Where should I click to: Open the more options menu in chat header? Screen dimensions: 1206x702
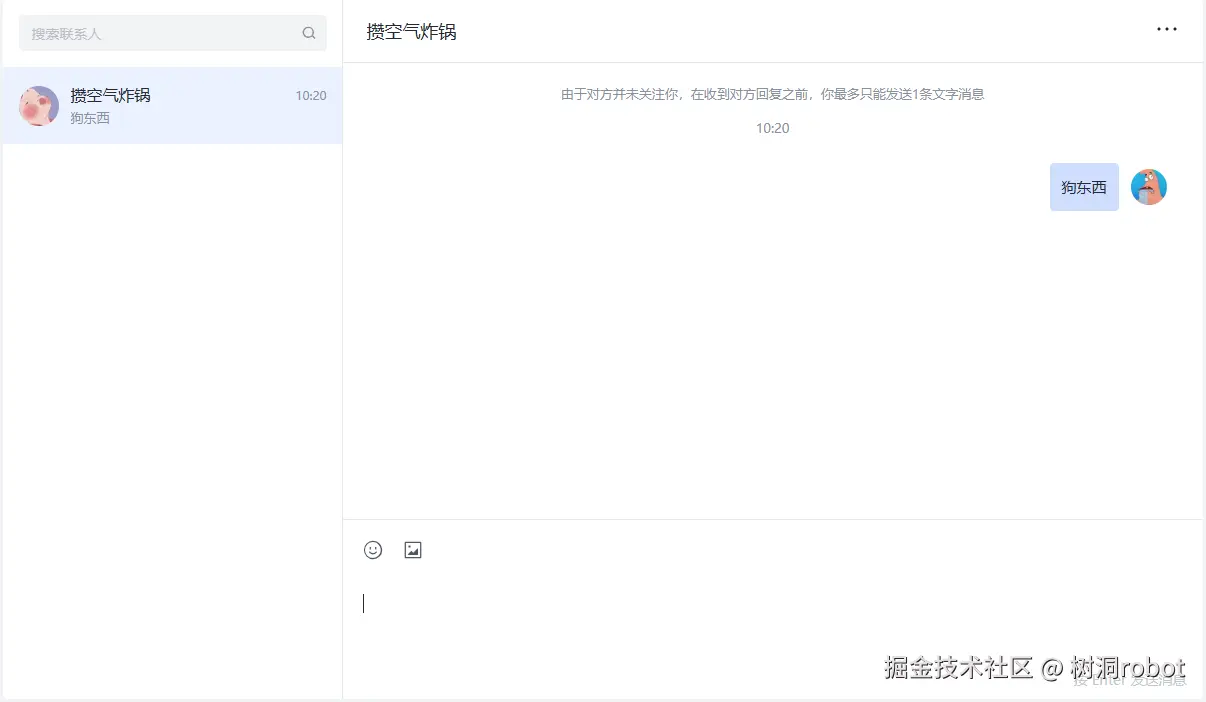(x=1167, y=29)
